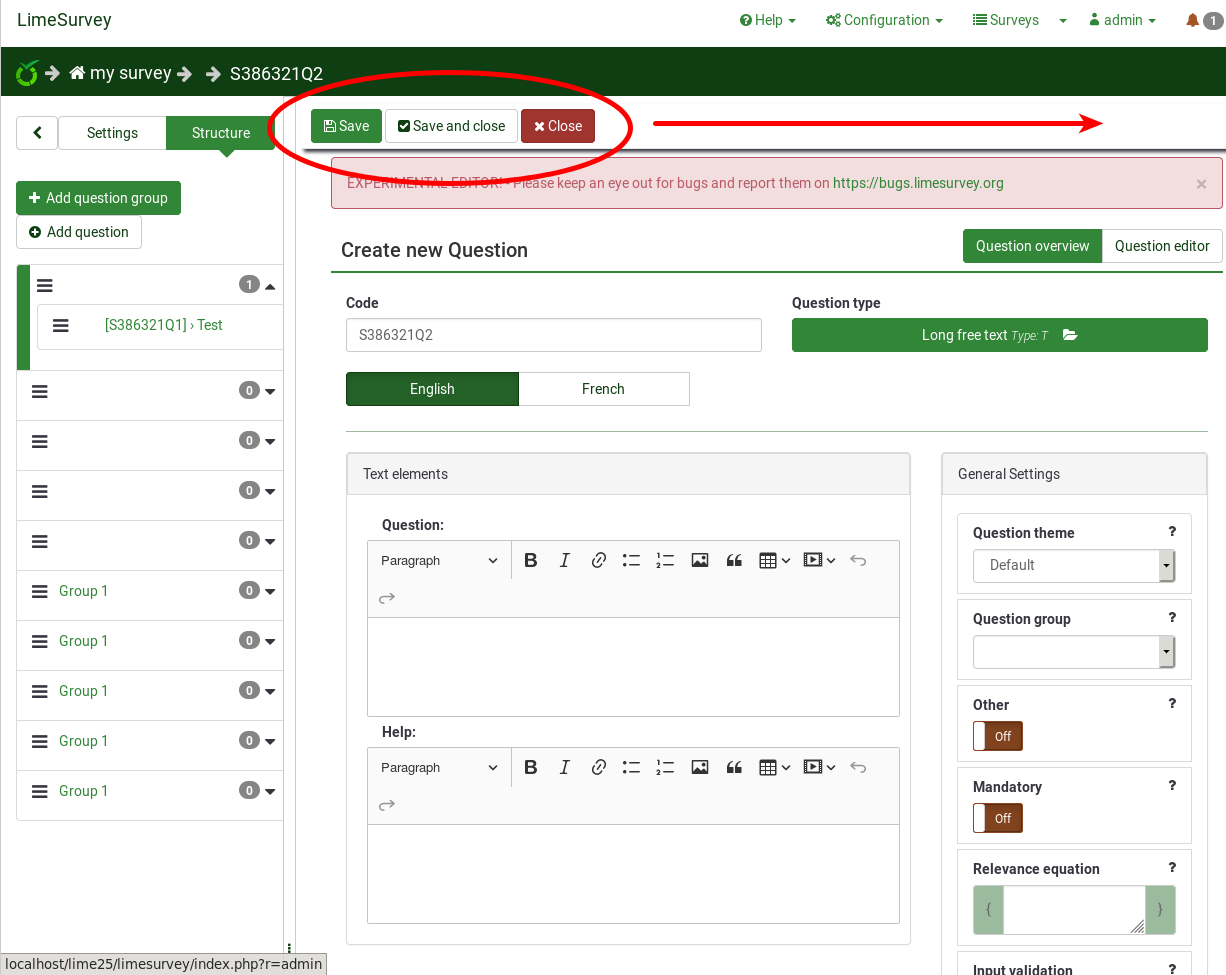Screen dimensions: 1226x975
Task: Click block quote icon in Help editor
Action: (734, 768)
